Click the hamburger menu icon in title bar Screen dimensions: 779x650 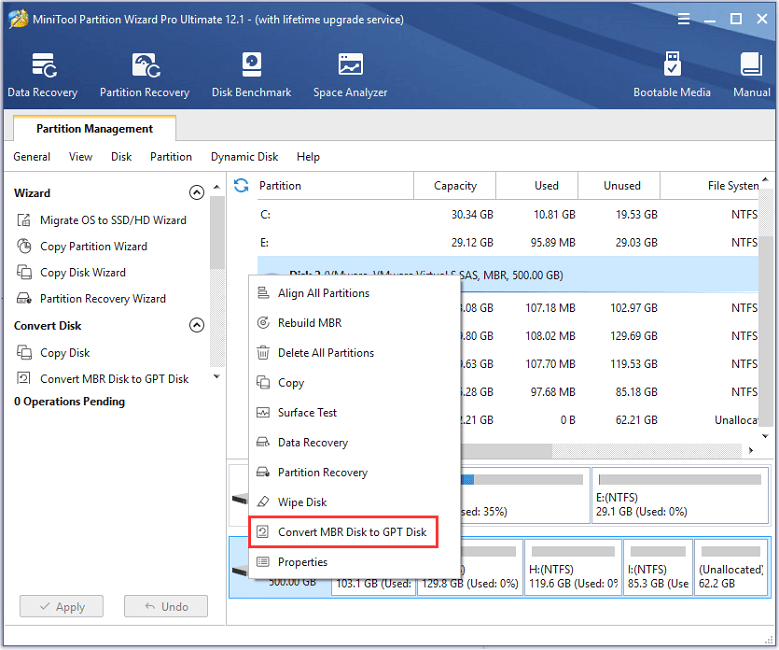pos(684,19)
